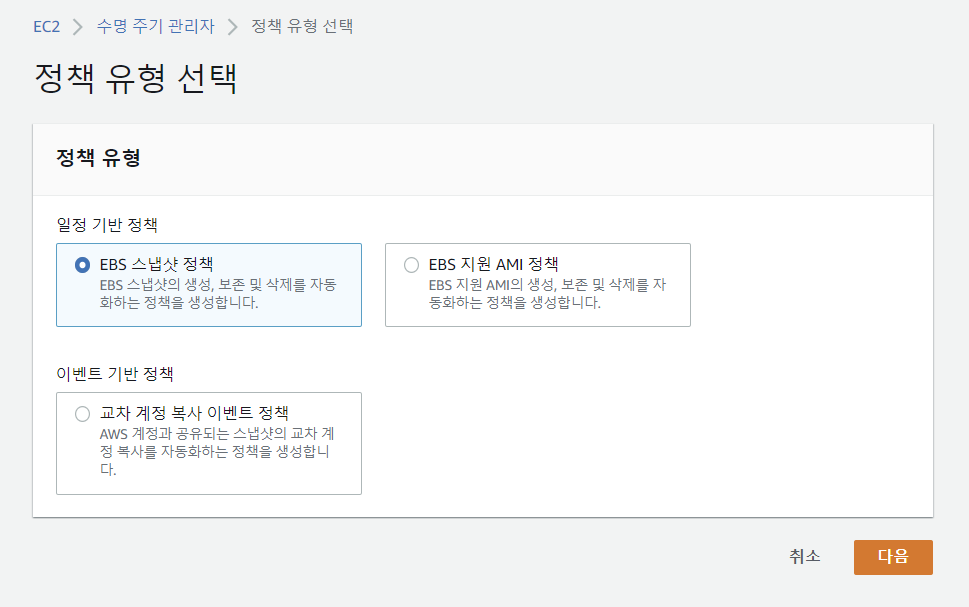Click the EBS 지원 AMI의 생성 description text

pos(548,294)
